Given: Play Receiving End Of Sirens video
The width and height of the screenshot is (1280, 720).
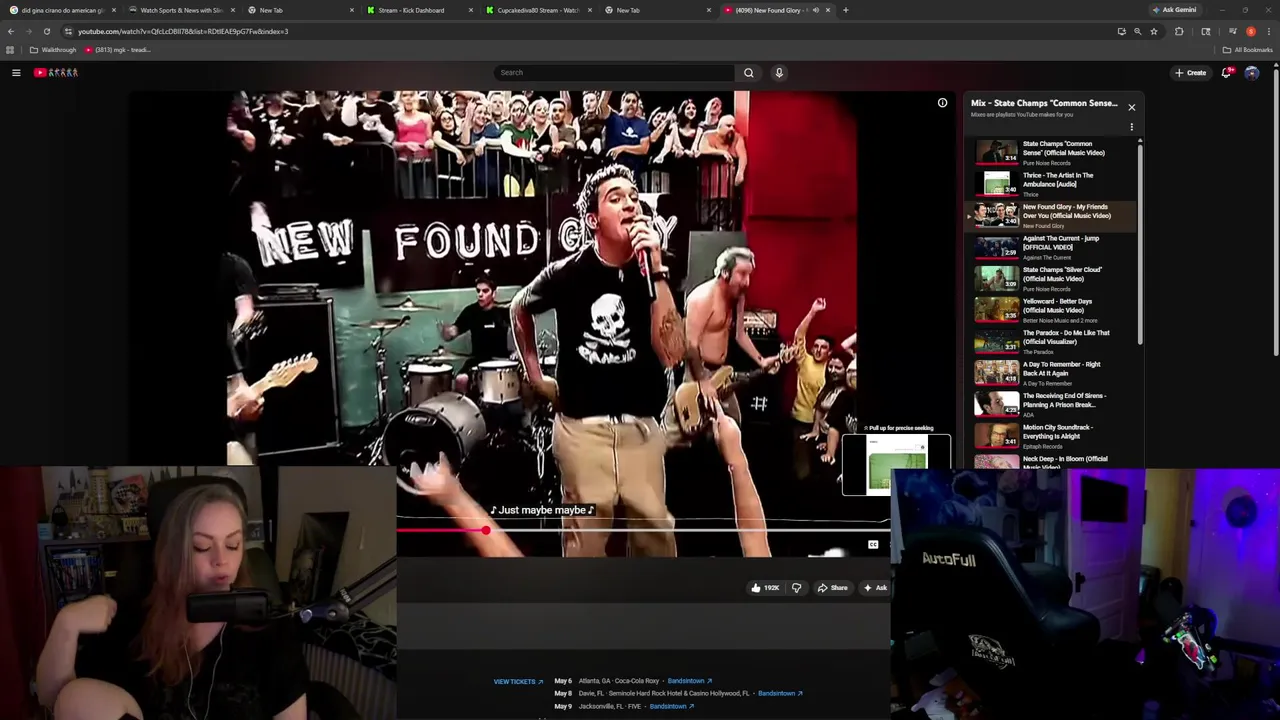Looking at the screenshot, I should [1050, 404].
